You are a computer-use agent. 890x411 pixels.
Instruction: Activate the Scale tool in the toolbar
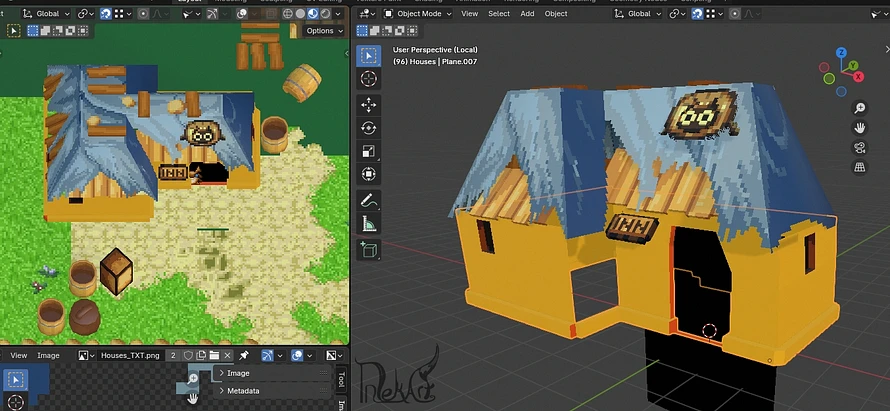click(x=368, y=151)
